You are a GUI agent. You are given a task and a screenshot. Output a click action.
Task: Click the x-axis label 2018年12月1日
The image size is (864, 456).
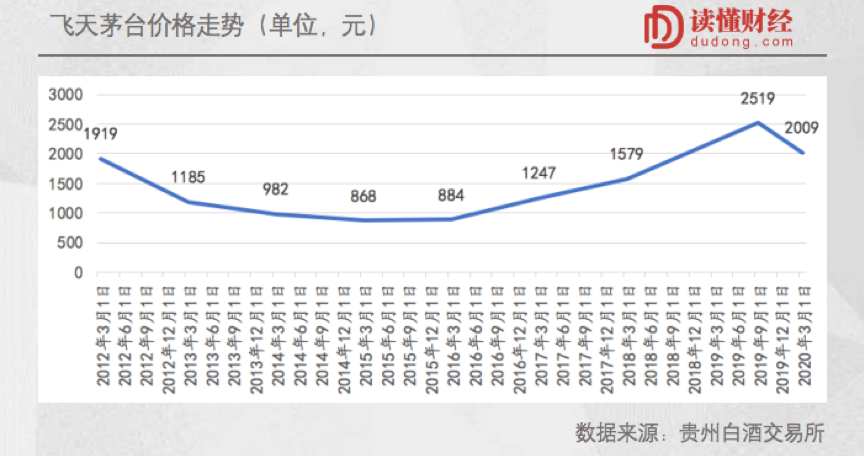point(695,340)
